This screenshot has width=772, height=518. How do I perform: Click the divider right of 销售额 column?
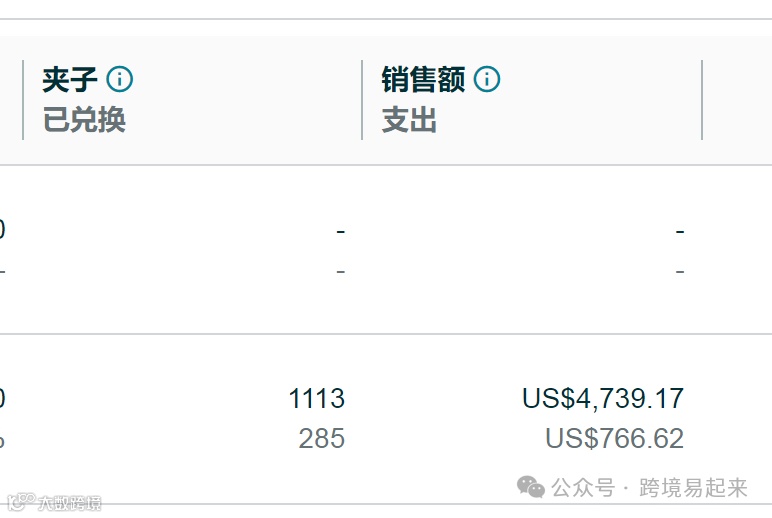point(702,100)
